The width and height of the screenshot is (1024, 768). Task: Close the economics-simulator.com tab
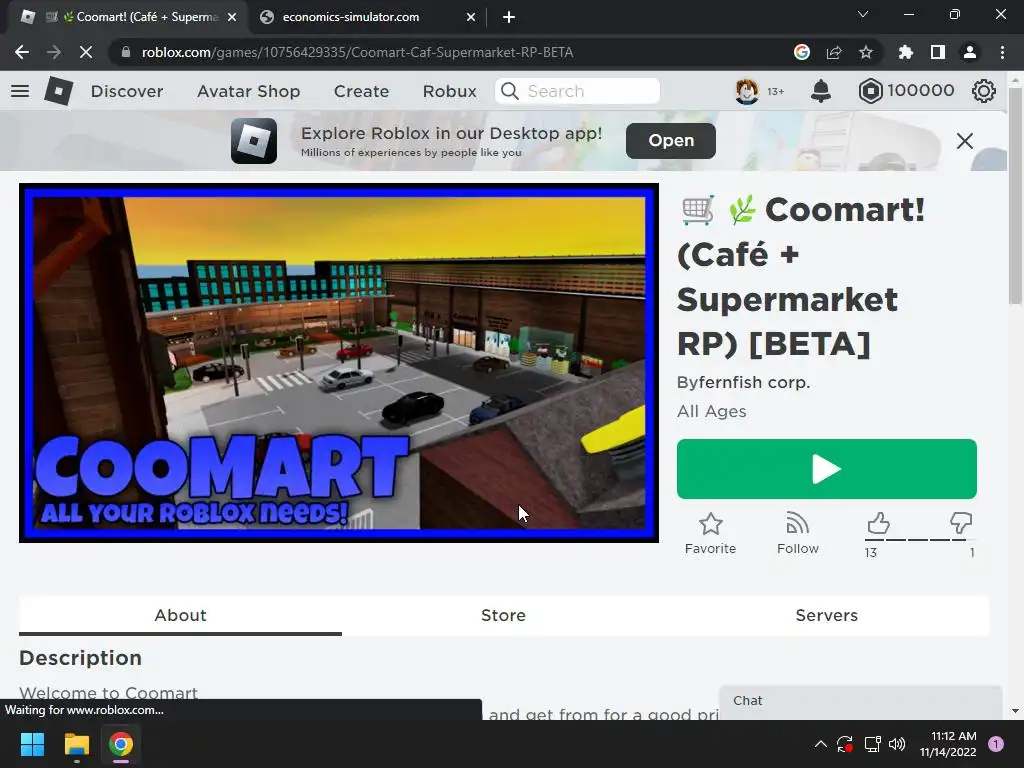pyautogui.click(x=471, y=18)
